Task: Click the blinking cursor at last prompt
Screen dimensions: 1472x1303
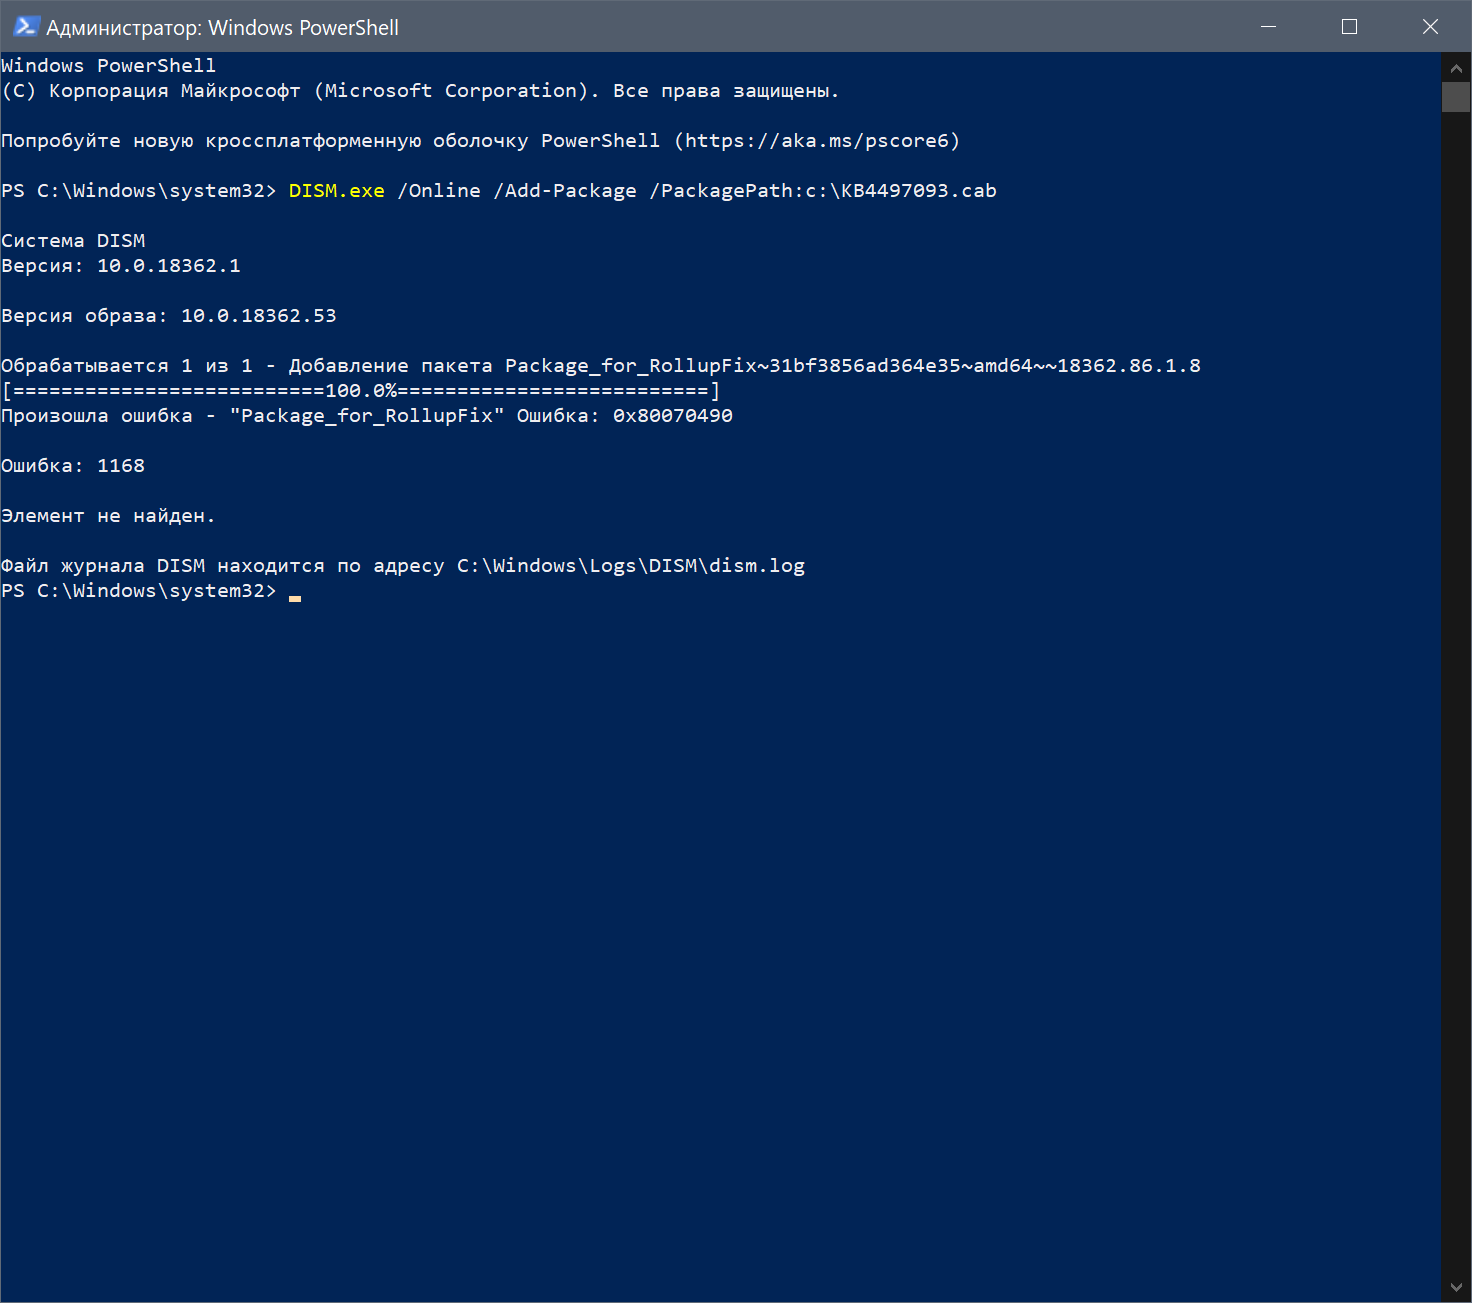Action: 295,593
